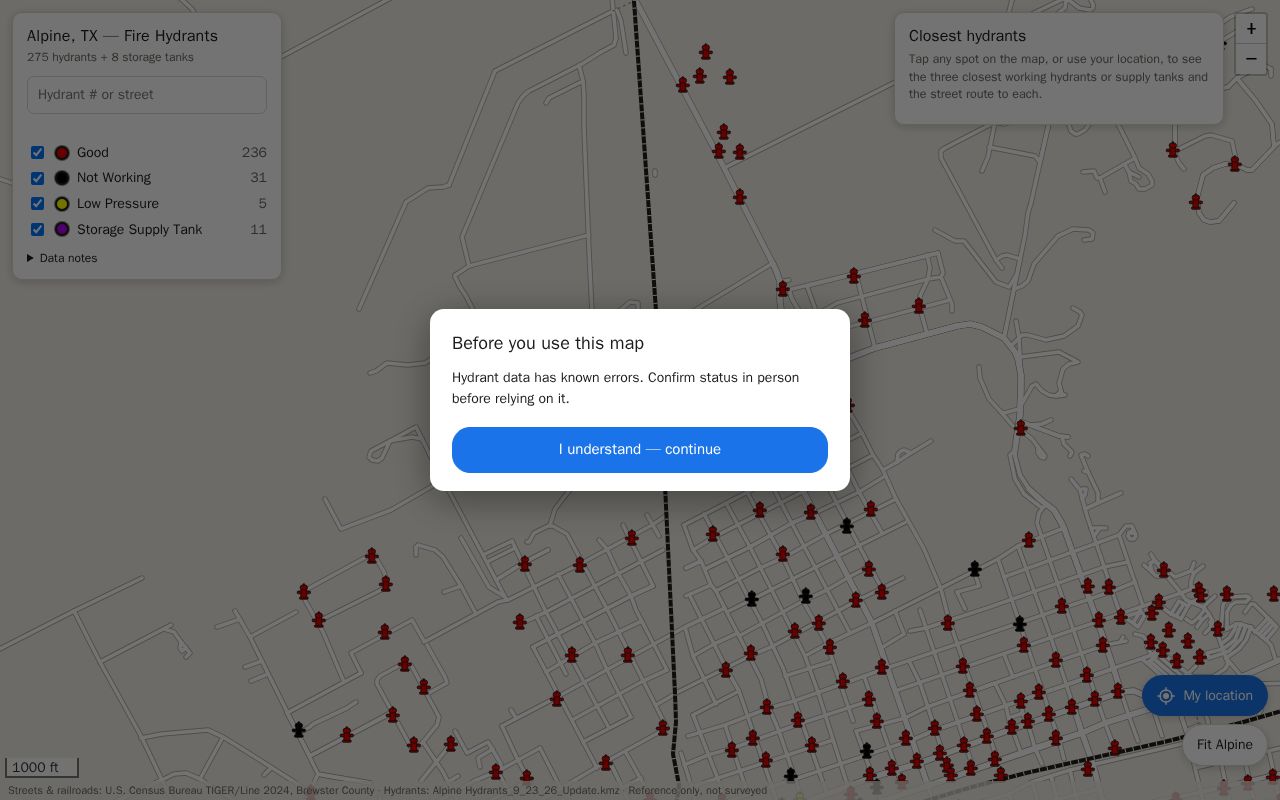Disable the Low Pressure checkbox

click(37, 204)
